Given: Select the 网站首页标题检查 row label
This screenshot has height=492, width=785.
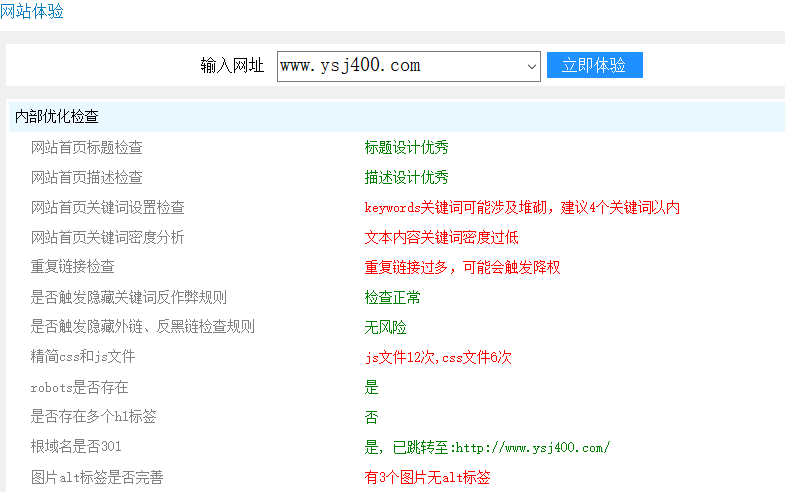Looking at the screenshot, I should pos(87,148).
